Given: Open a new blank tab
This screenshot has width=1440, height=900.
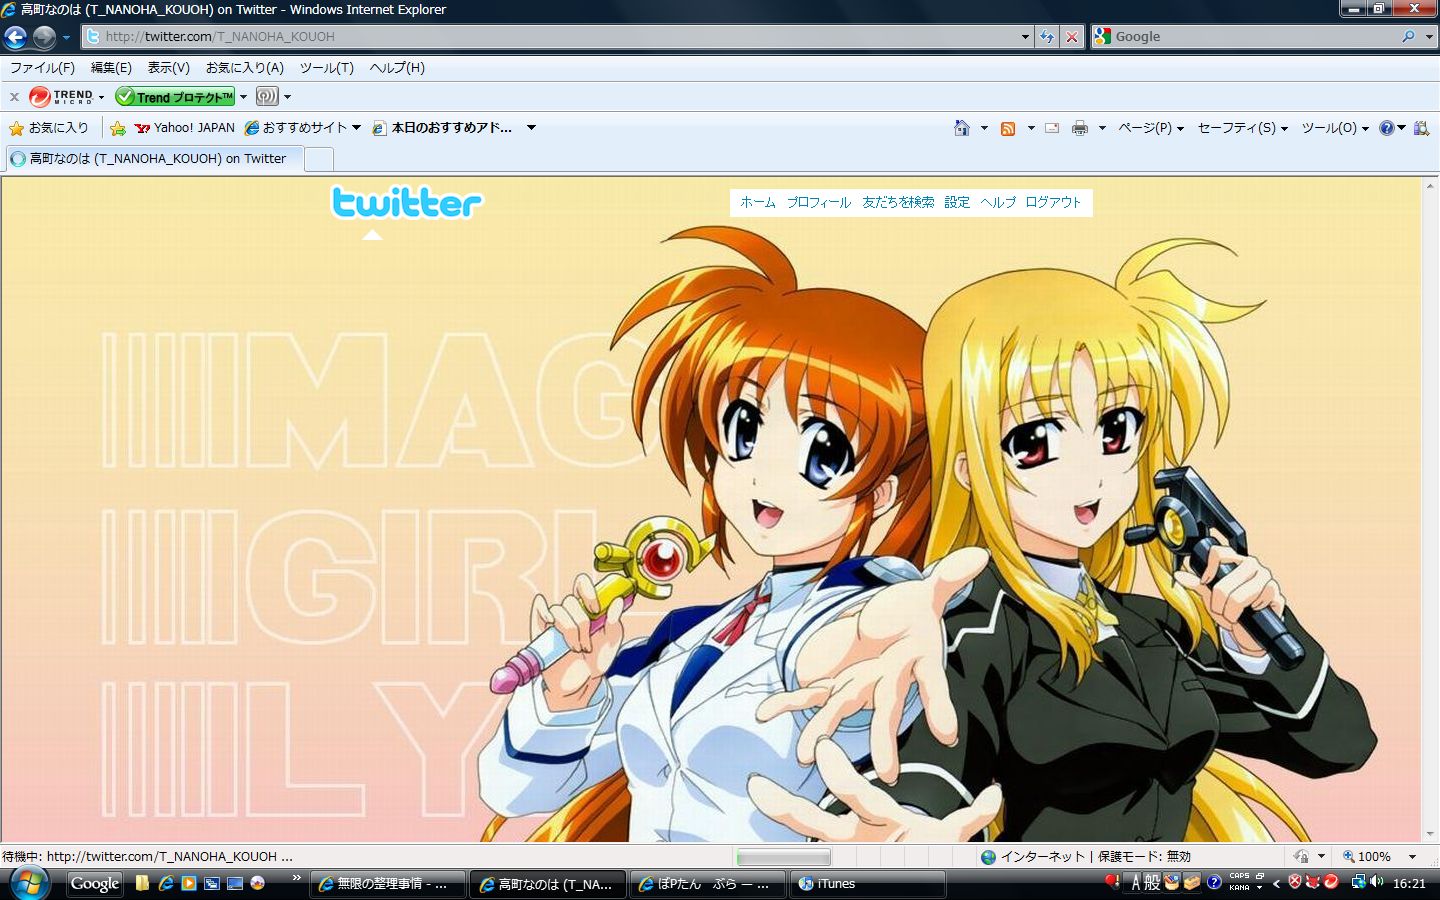Looking at the screenshot, I should click(318, 159).
